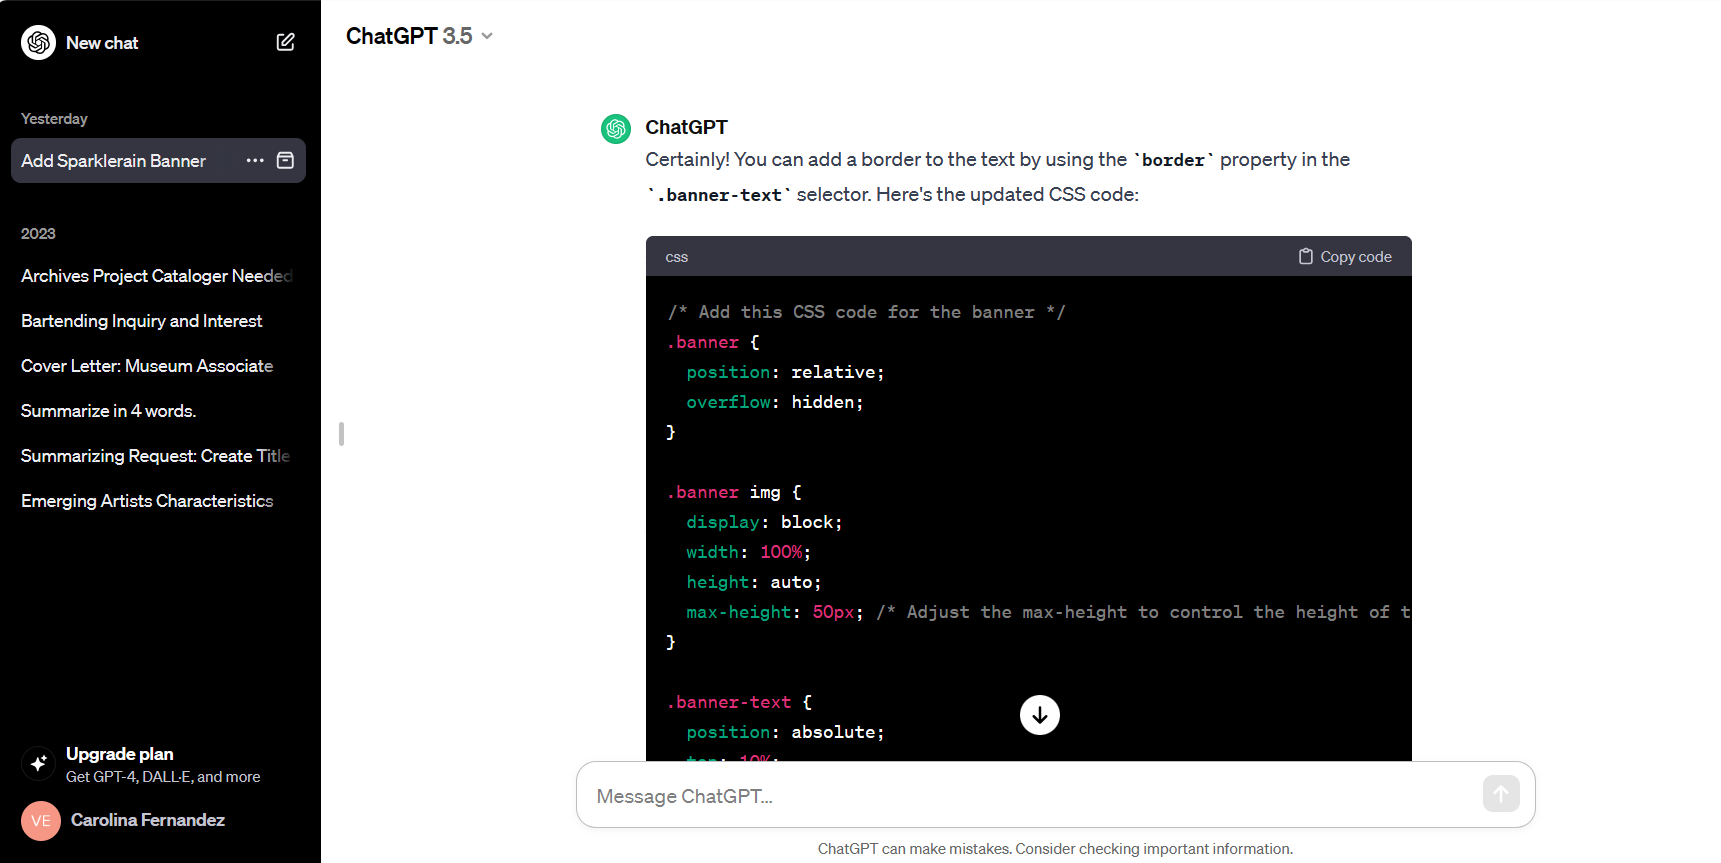The width and height of the screenshot is (1721, 863).
Task: Click 'ChatGPT can make mistakes' disclaimer text
Action: click(1055, 849)
